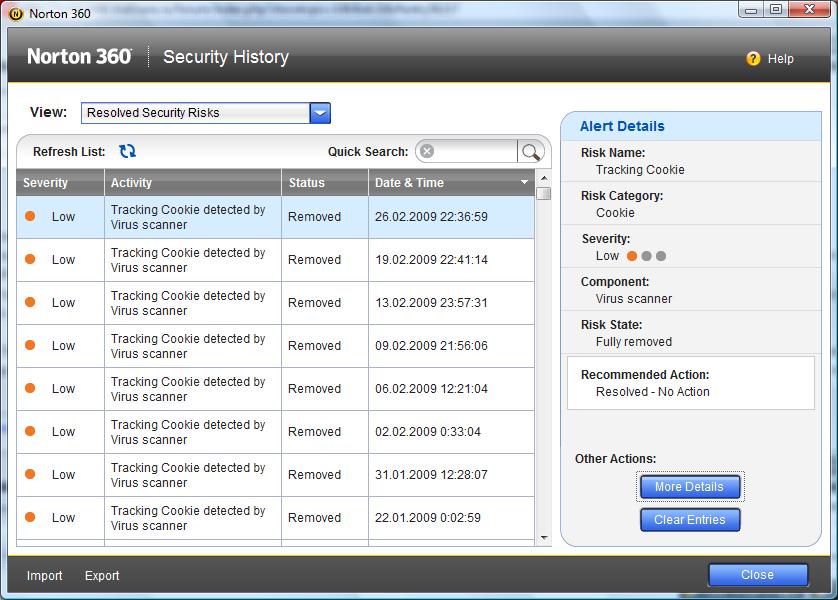838x600 pixels.
Task: Click the blue Close button
Action: point(758,575)
